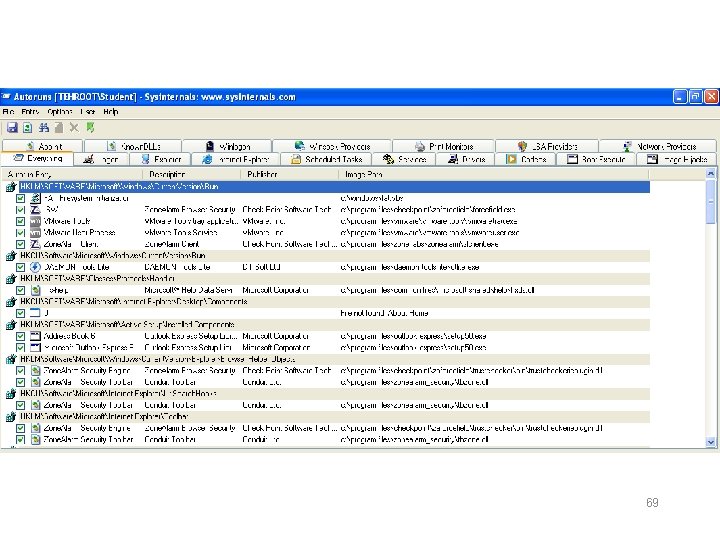Click registry icon of Browser Helper Objects key
The width and height of the screenshot is (720, 540).
coord(11,359)
